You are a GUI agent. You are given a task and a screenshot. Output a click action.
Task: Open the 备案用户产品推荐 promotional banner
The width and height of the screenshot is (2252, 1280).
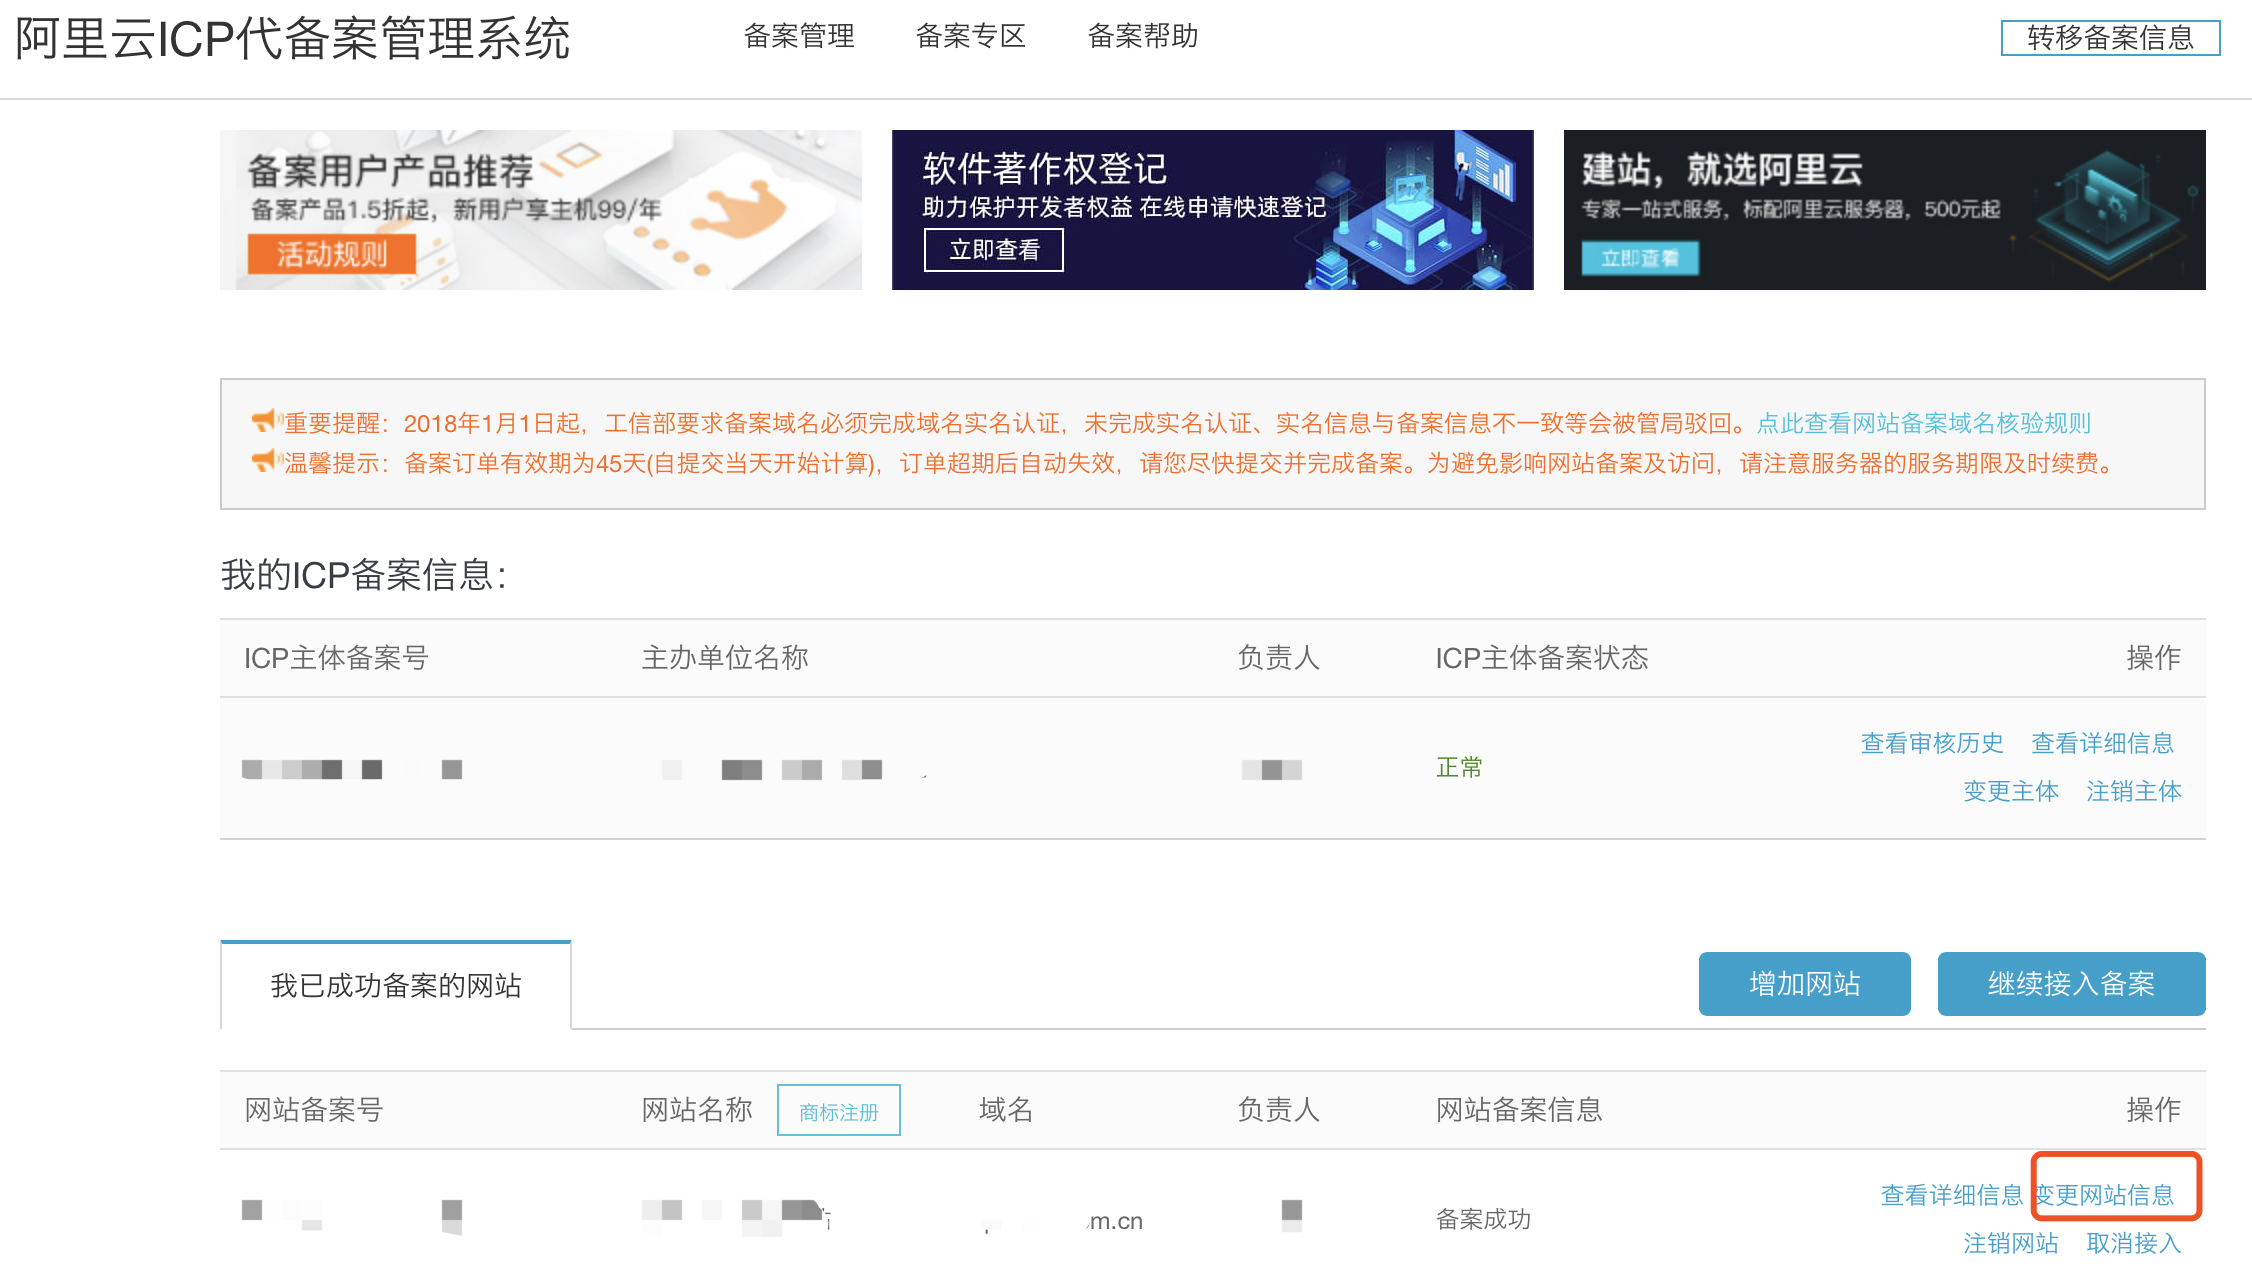click(540, 209)
